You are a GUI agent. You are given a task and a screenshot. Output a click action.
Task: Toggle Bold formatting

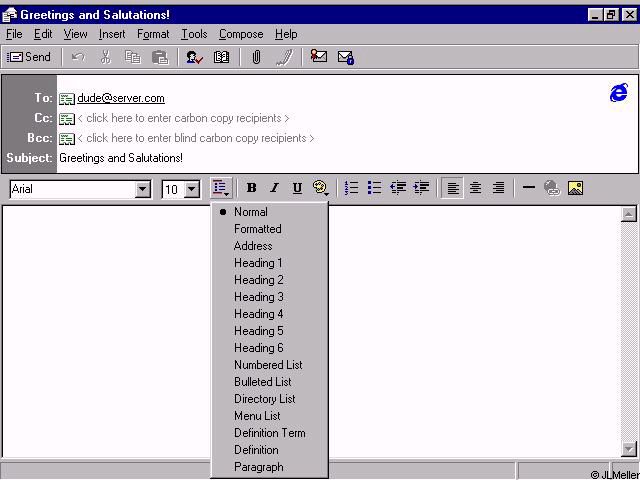(x=251, y=188)
